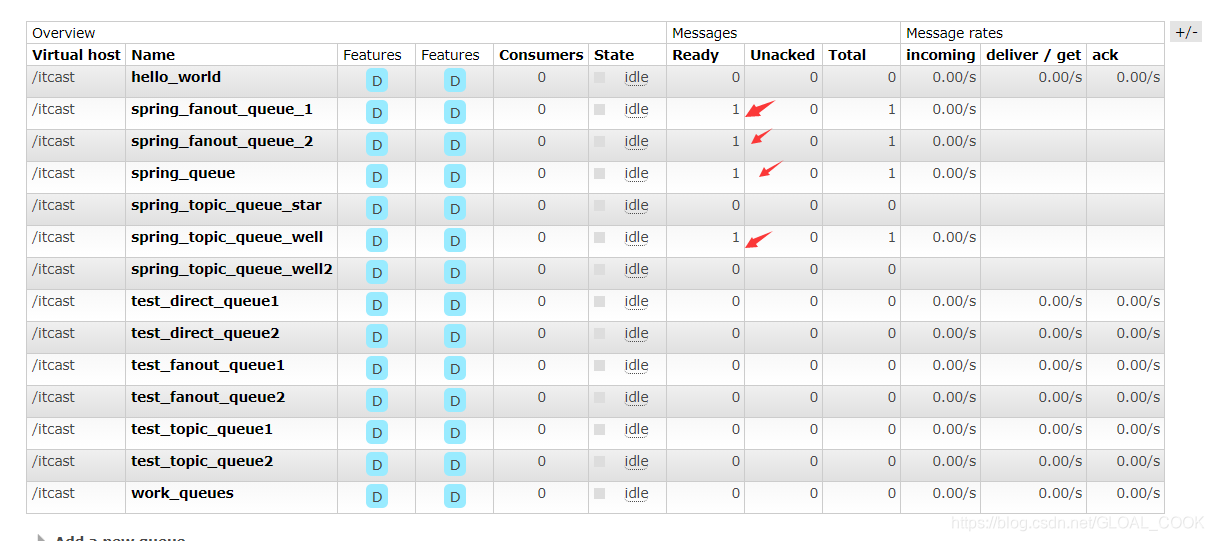The image size is (1214, 541).
Task: Open the spring_topic_queue_well queue link
Action: (227, 237)
